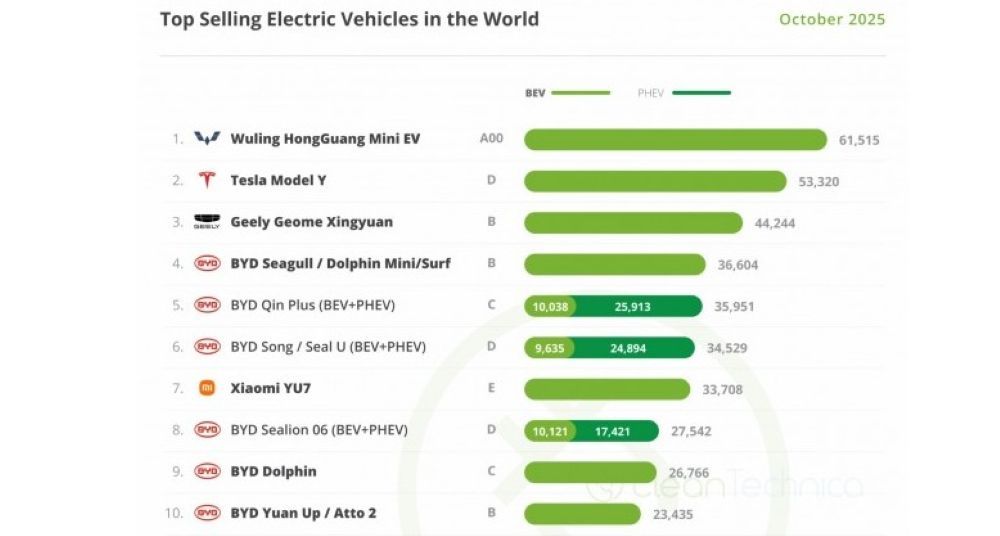Select the Tesla Model Y label
Viewport: 1000px width, 536px height.
pyautogui.click(x=278, y=180)
